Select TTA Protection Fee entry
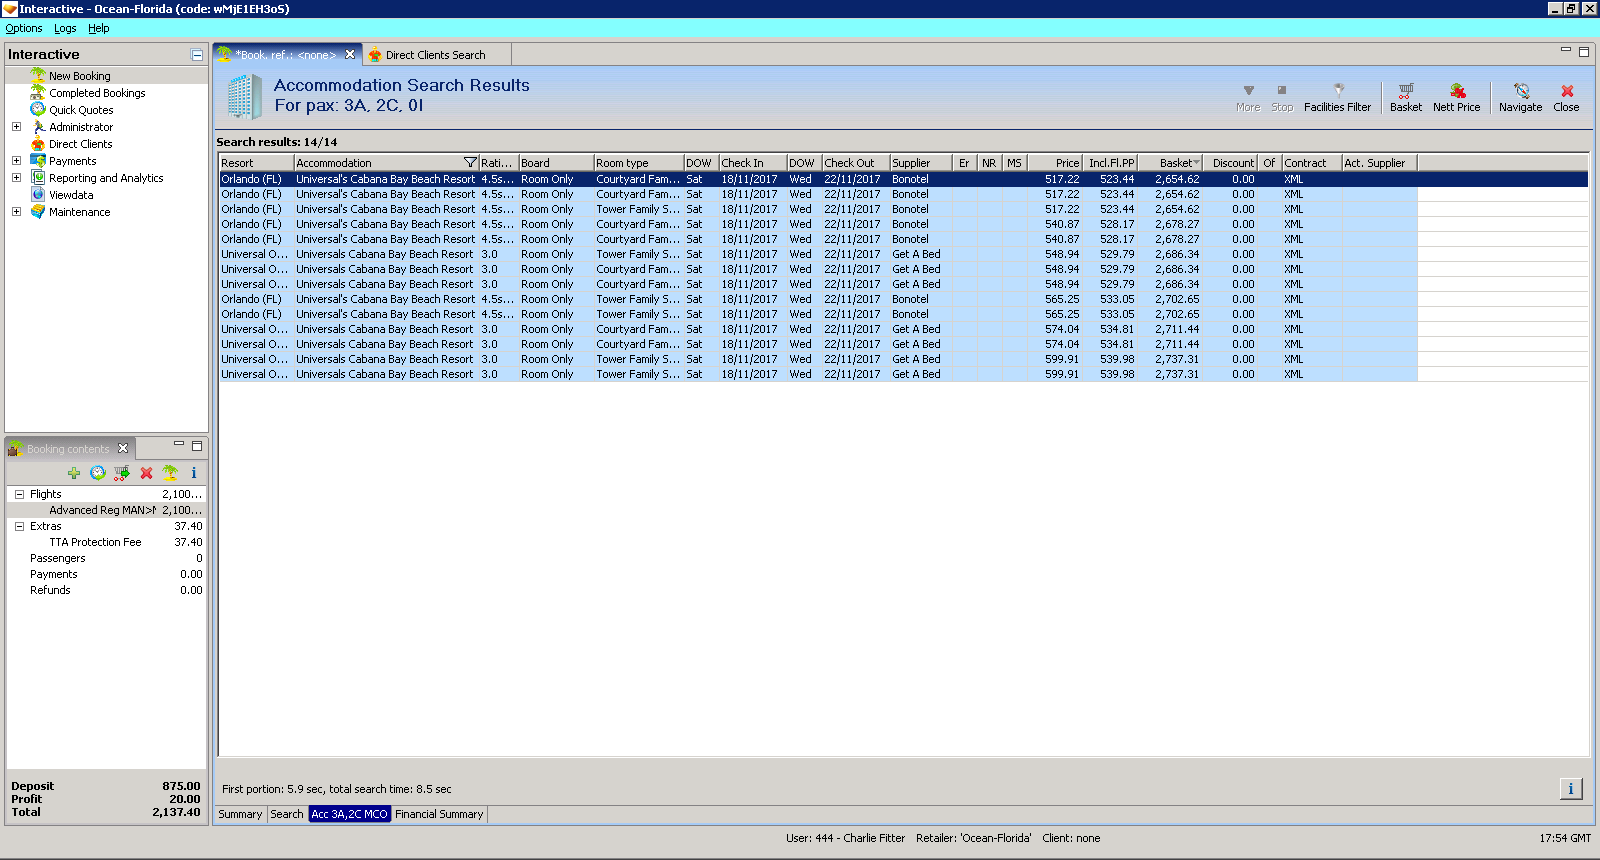 click(x=107, y=542)
